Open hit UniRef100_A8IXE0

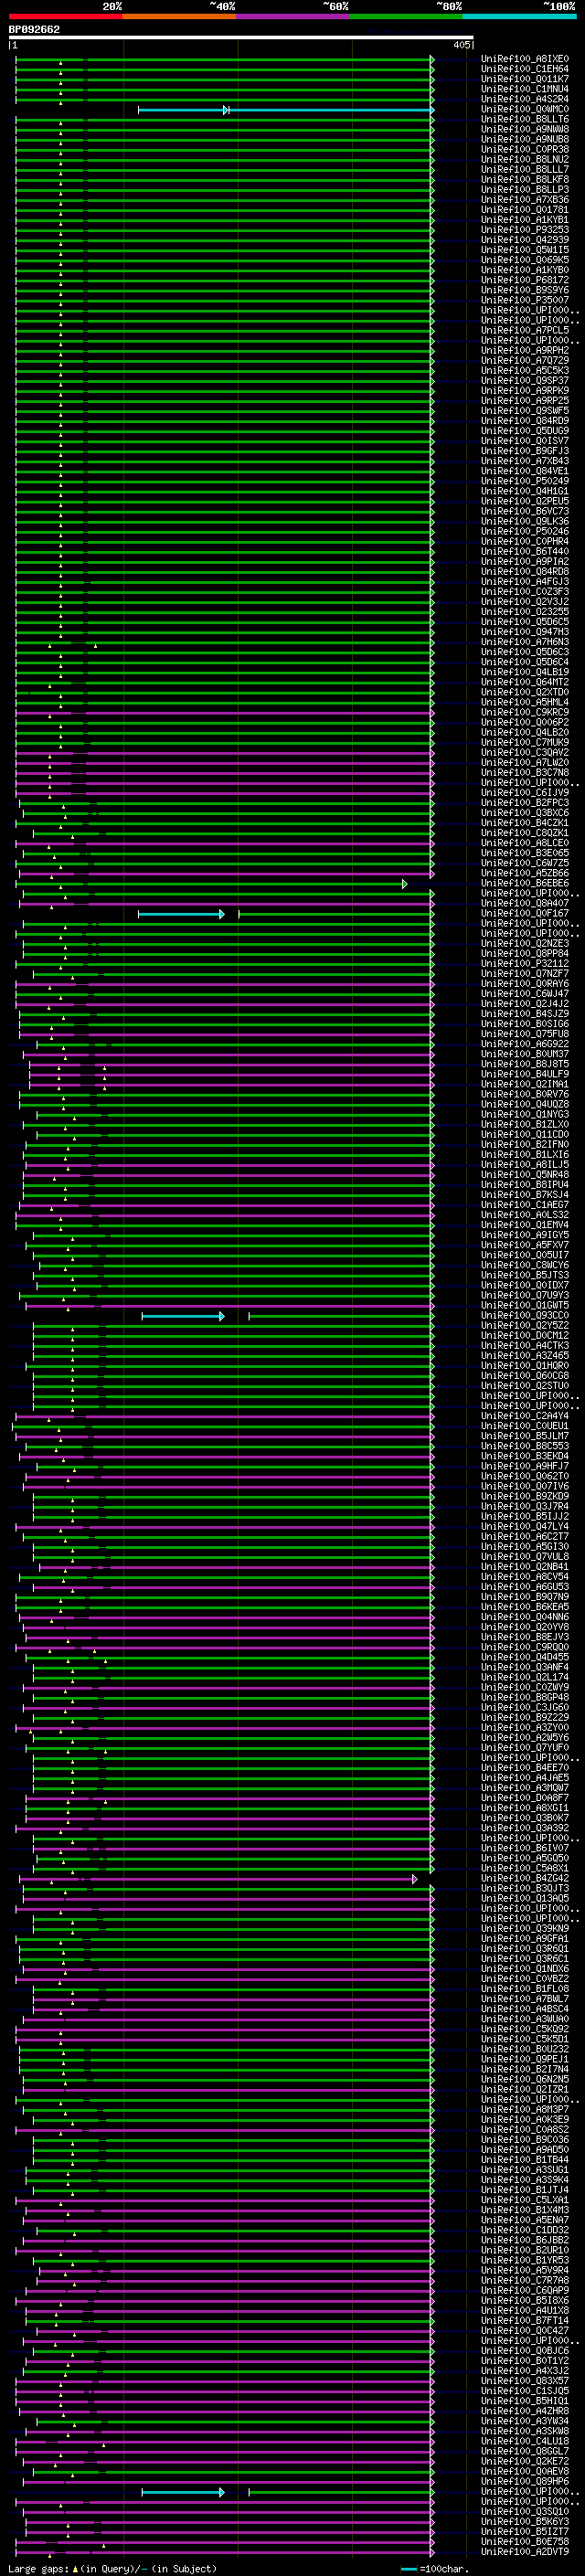pyautogui.click(x=524, y=59)
